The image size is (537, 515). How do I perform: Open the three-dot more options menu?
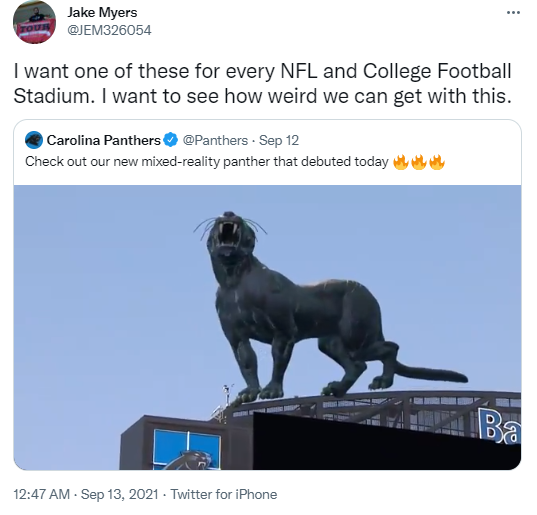pyautogui.click(x=513, y=13)
